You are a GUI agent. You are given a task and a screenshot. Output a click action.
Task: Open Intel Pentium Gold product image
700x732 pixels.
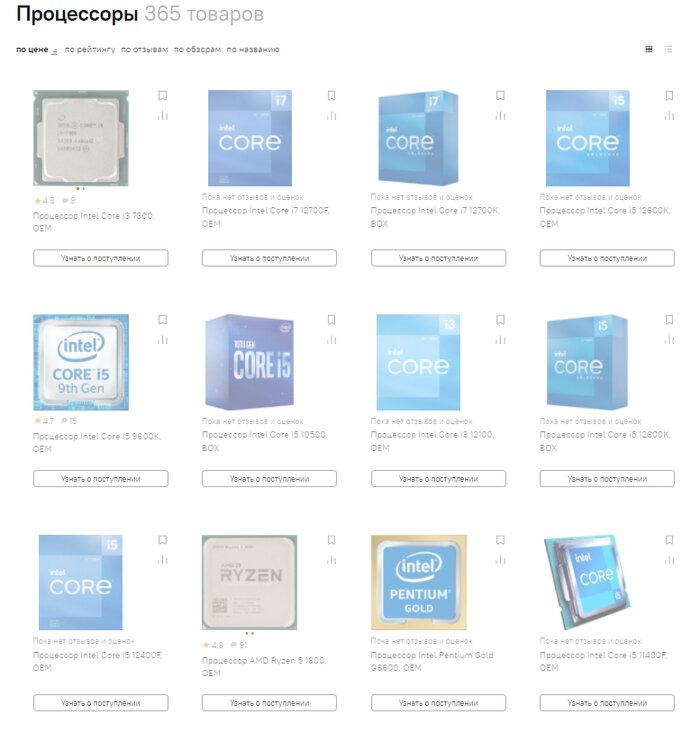click(x=419, y=583)
